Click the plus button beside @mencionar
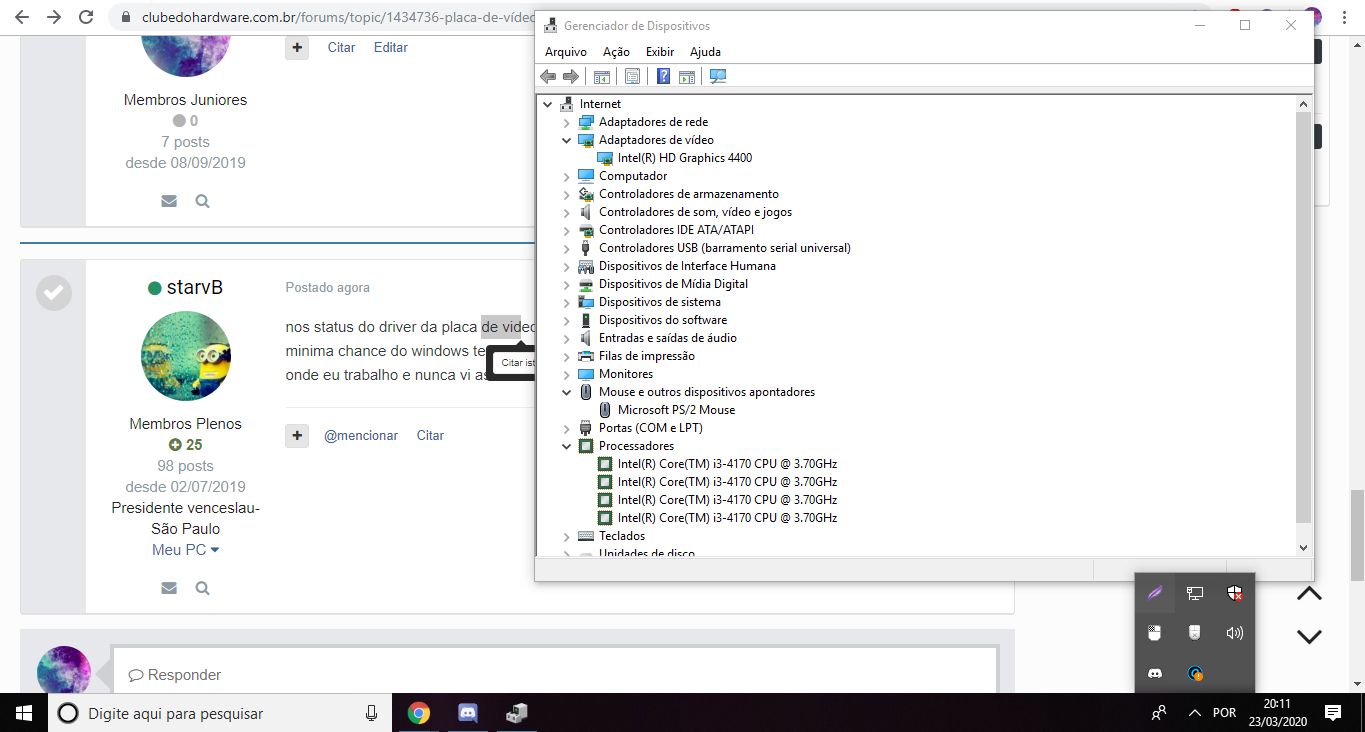This screenshot has width=1365, height=732. (297, 436)
